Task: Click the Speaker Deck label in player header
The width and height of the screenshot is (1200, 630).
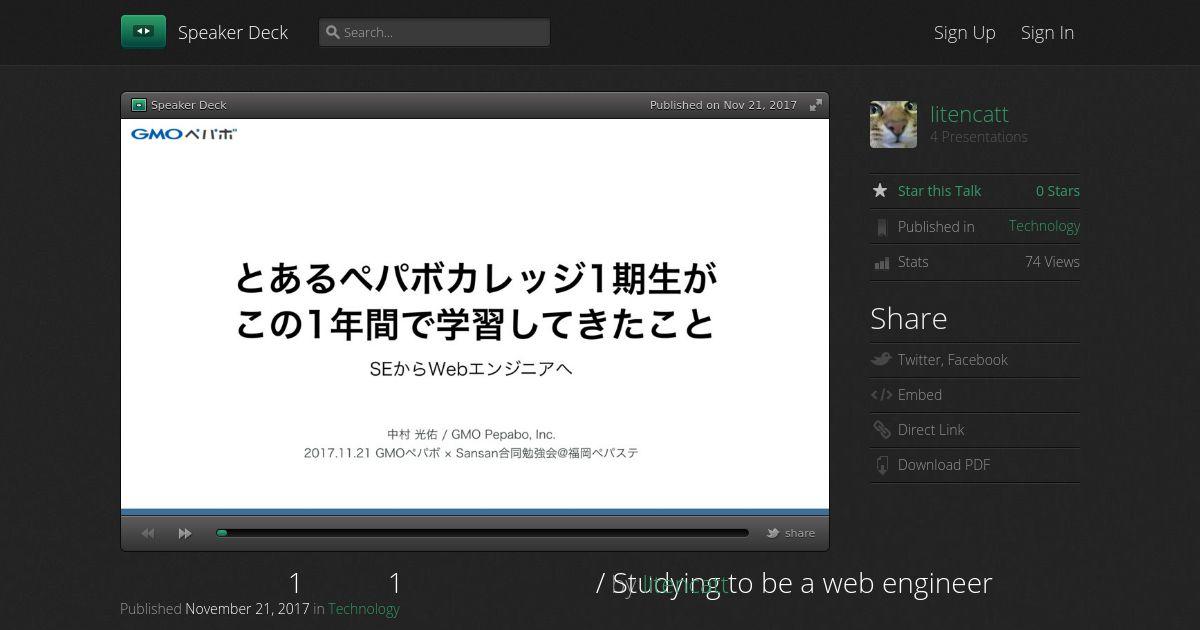Action: pos(189,105)
